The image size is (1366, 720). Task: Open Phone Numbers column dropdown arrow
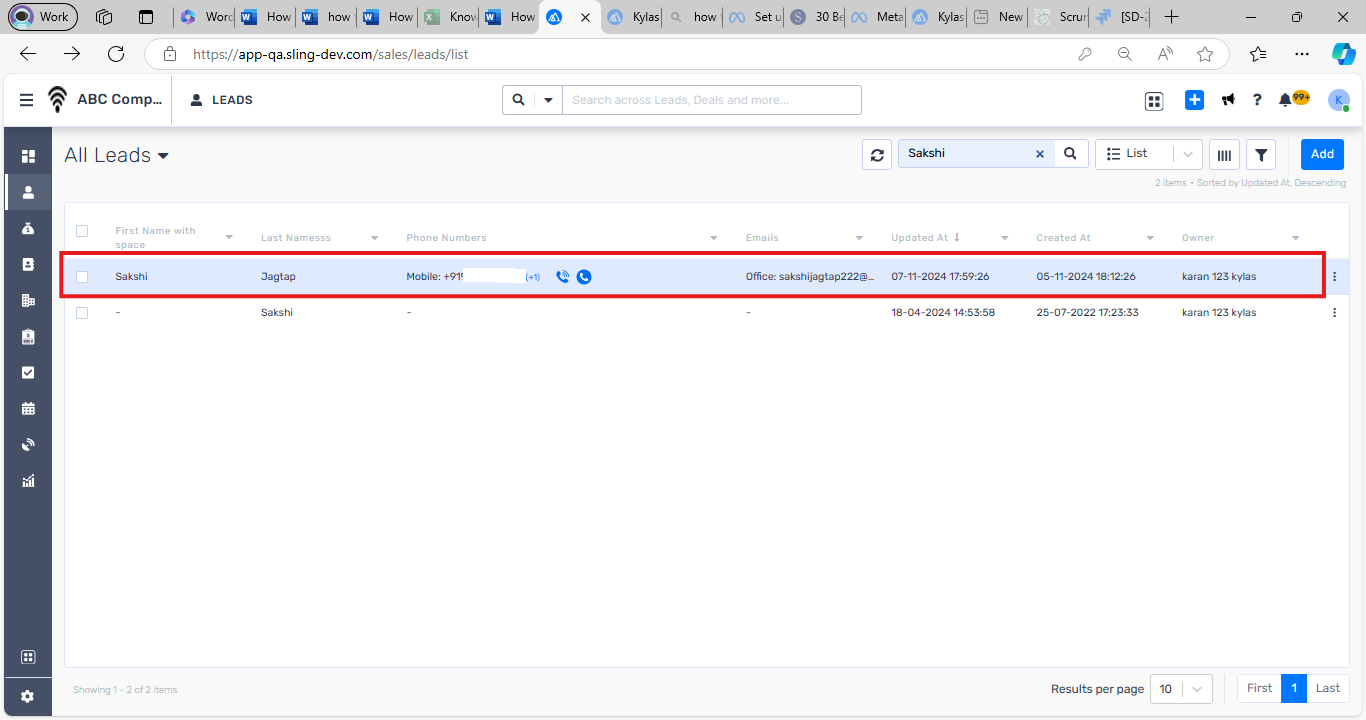click(x=714, y=238)
